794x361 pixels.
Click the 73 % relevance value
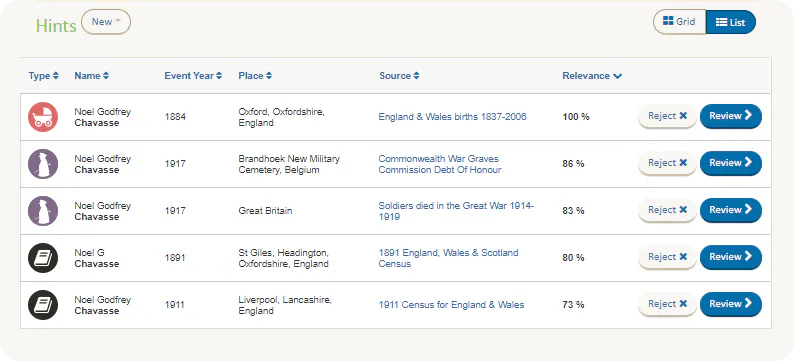coord(573,305)
